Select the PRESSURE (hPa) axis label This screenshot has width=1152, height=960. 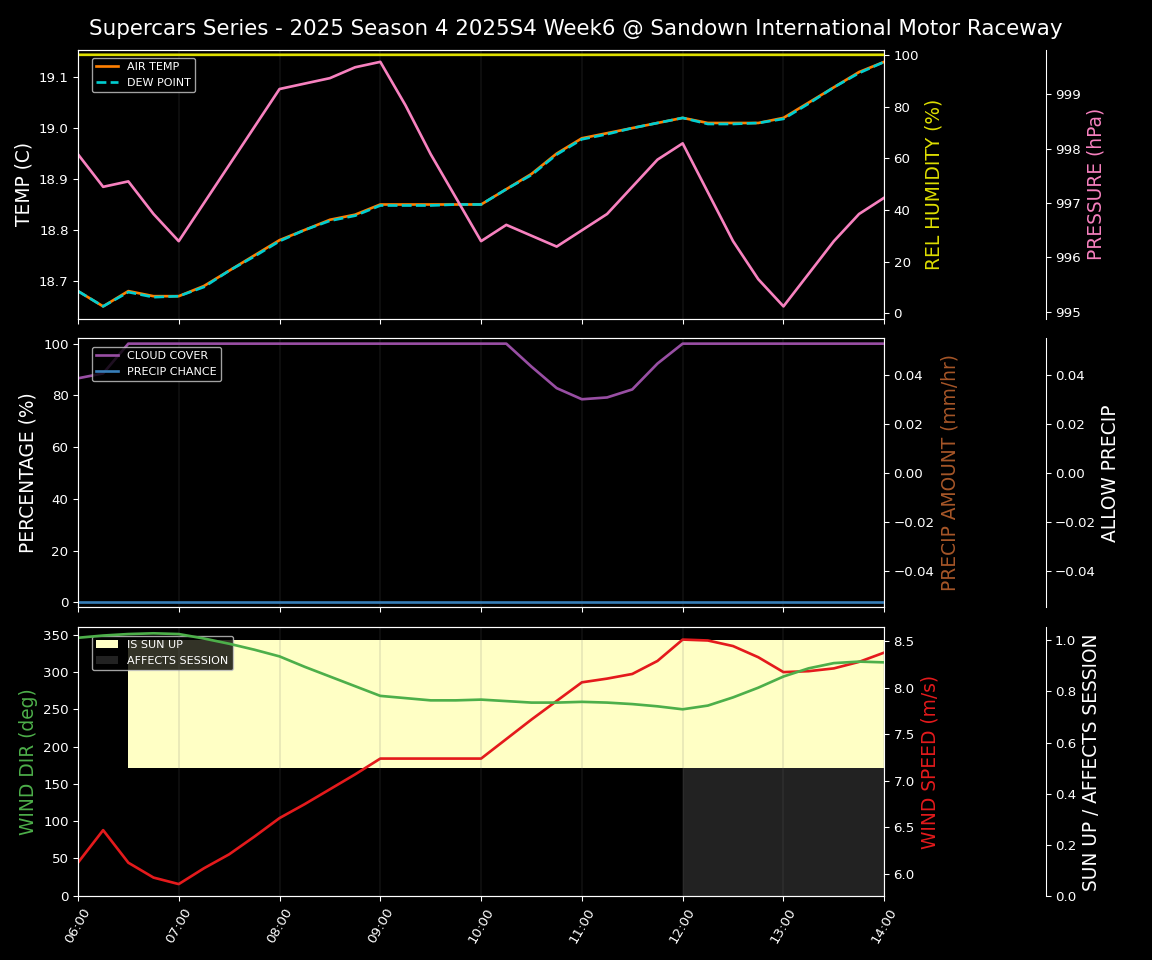click(x=1095, y=185)
